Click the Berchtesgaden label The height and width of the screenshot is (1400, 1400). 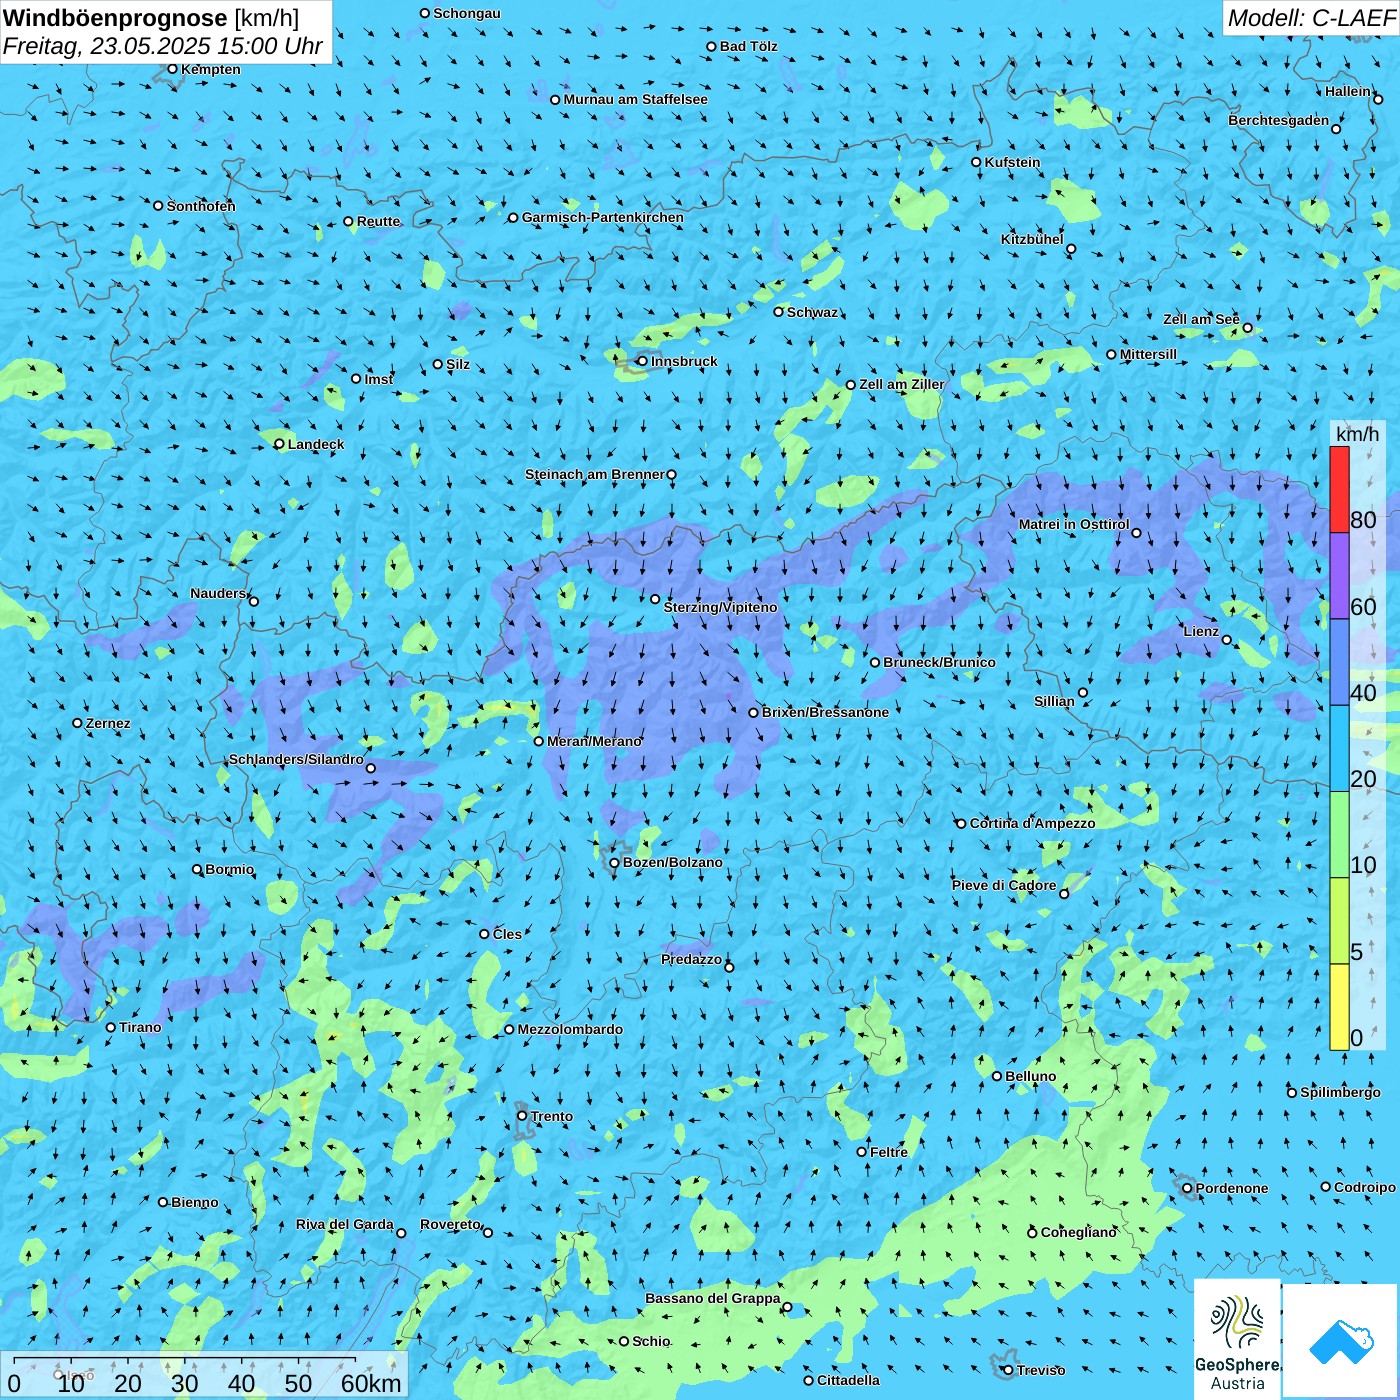[x=1279, y=120]
